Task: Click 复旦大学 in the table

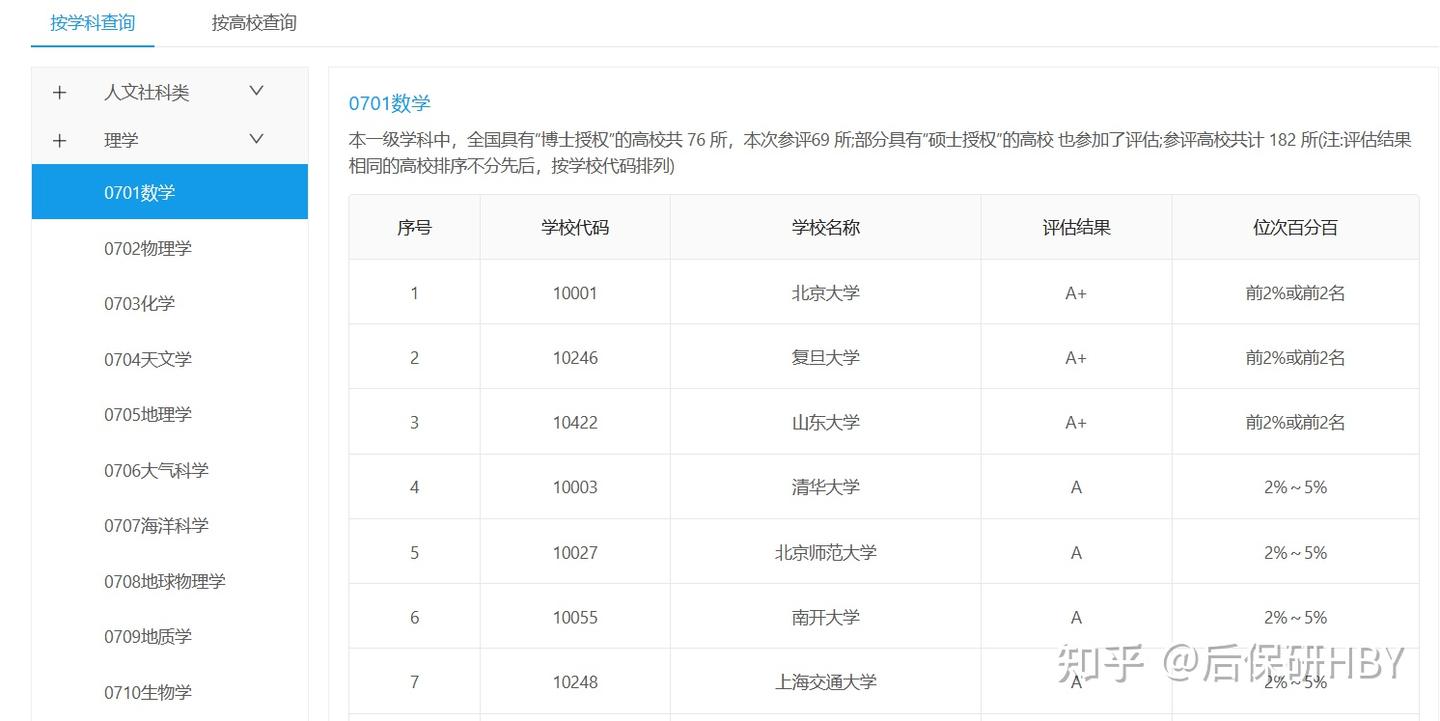Action: tap(825, 357)
